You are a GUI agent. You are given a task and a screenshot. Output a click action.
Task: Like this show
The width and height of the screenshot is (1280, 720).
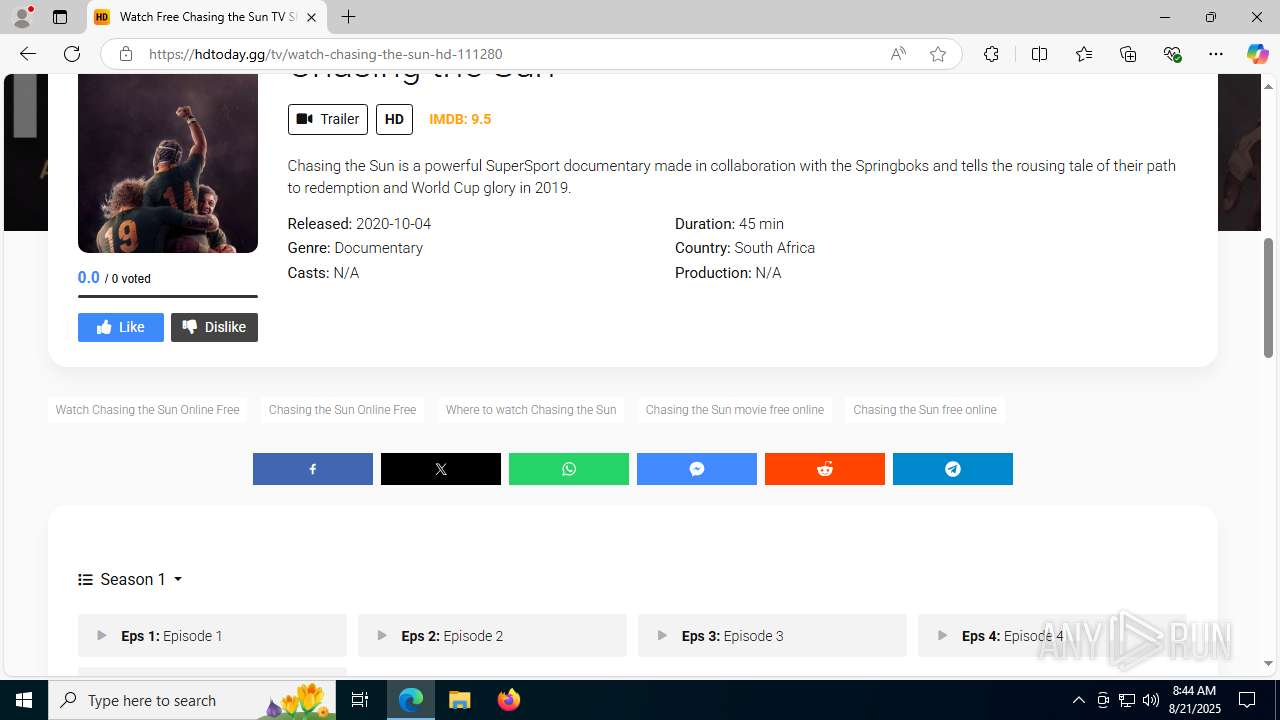121,327
